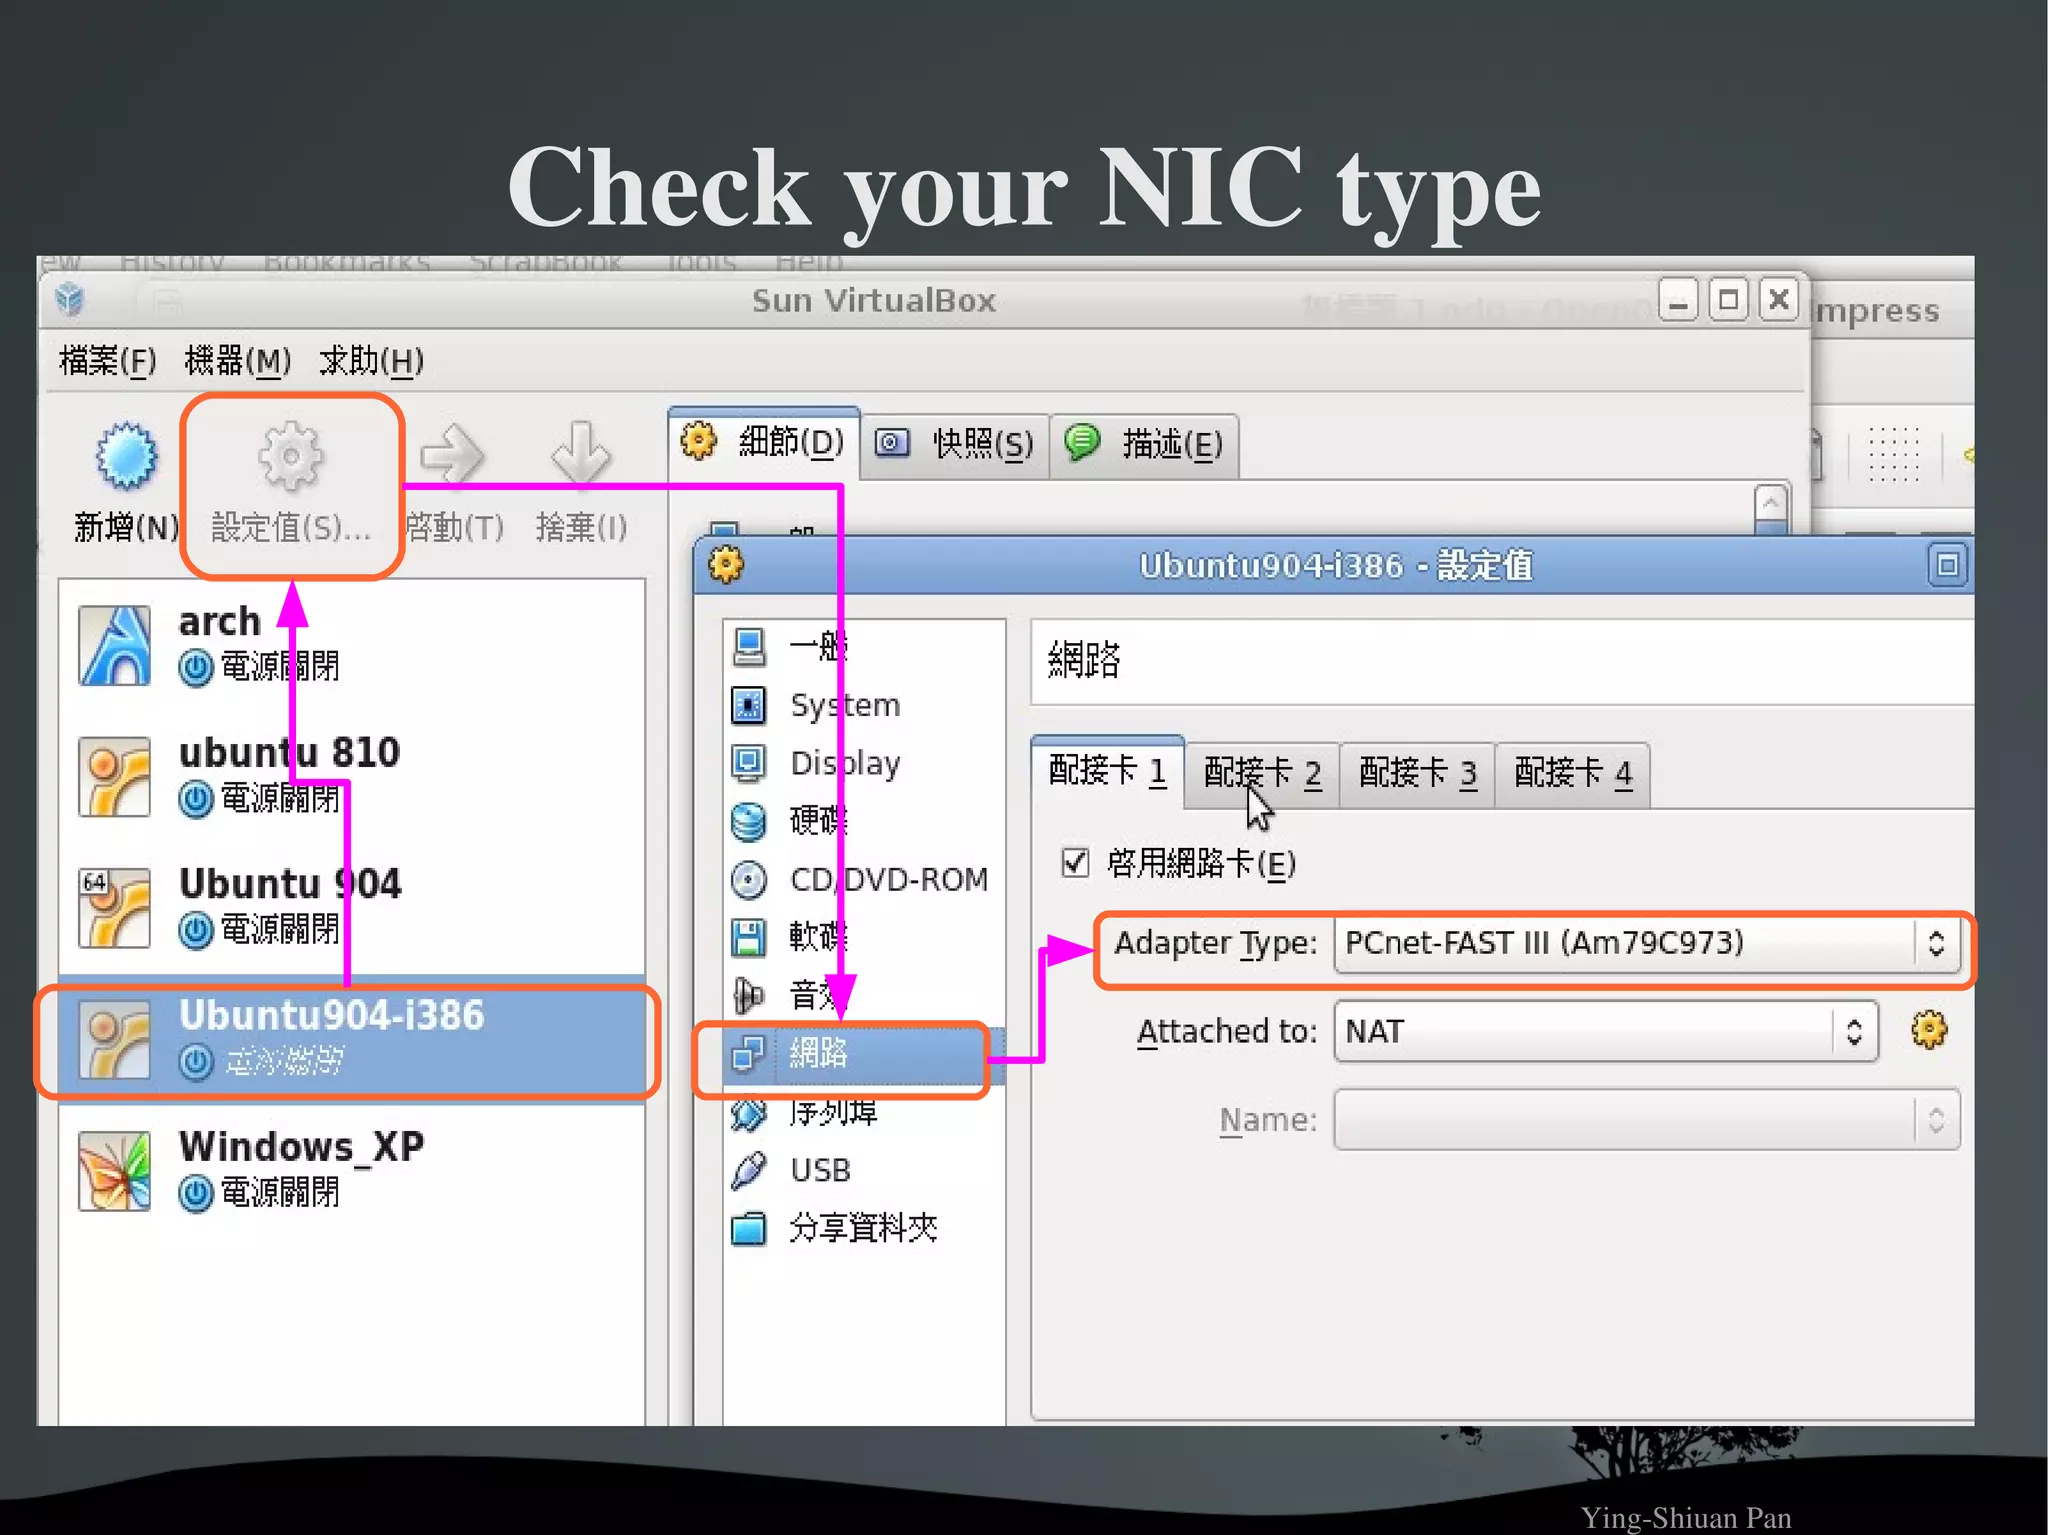Open the 一般 general settings category
Image resolution: width=2048 pixels, height=1535 pixels.
pos(864,647)
